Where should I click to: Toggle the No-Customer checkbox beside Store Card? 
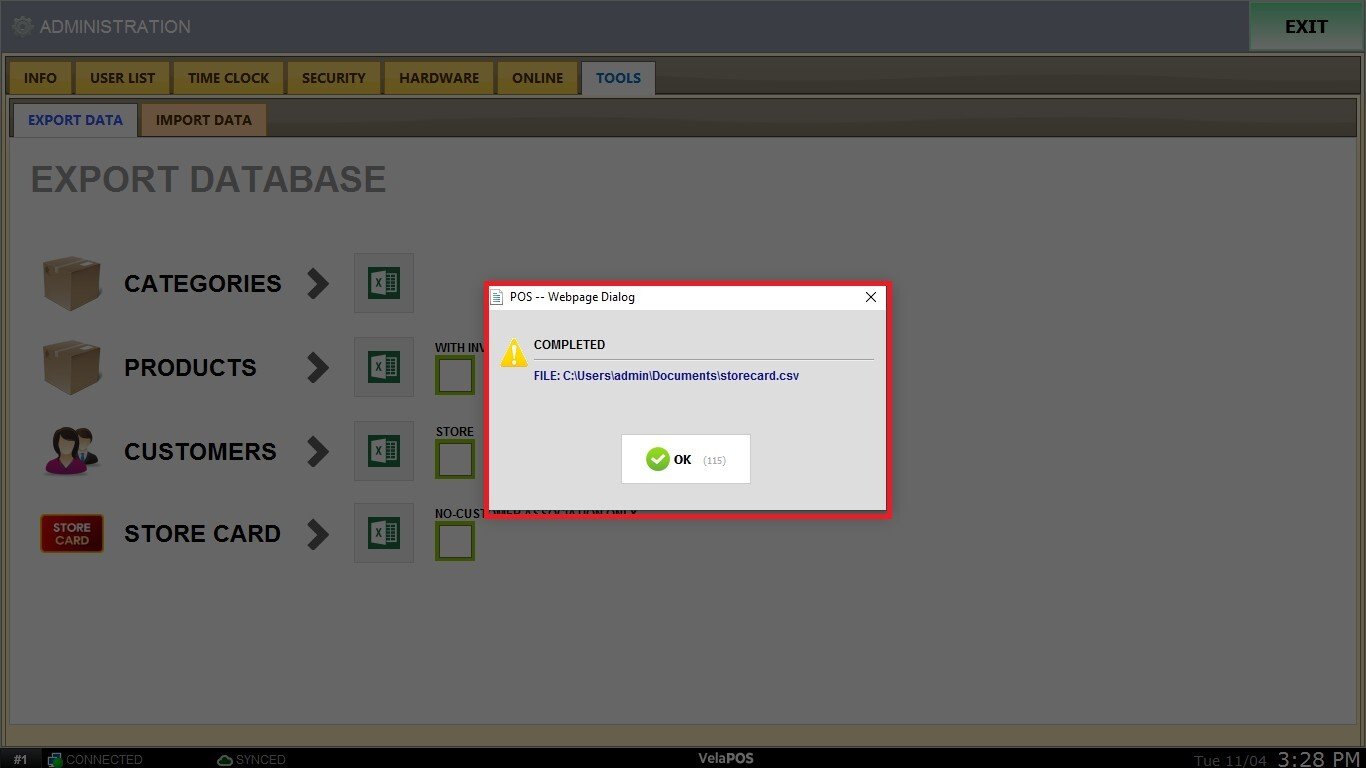[455, 541]
